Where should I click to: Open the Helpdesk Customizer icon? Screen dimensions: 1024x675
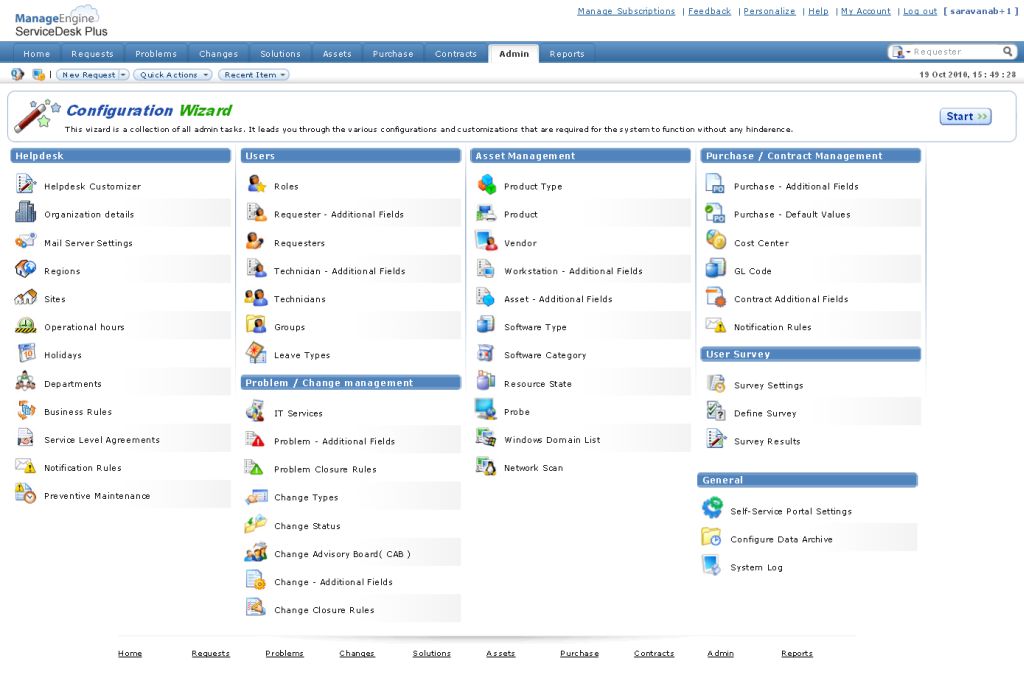click(25, 183)
